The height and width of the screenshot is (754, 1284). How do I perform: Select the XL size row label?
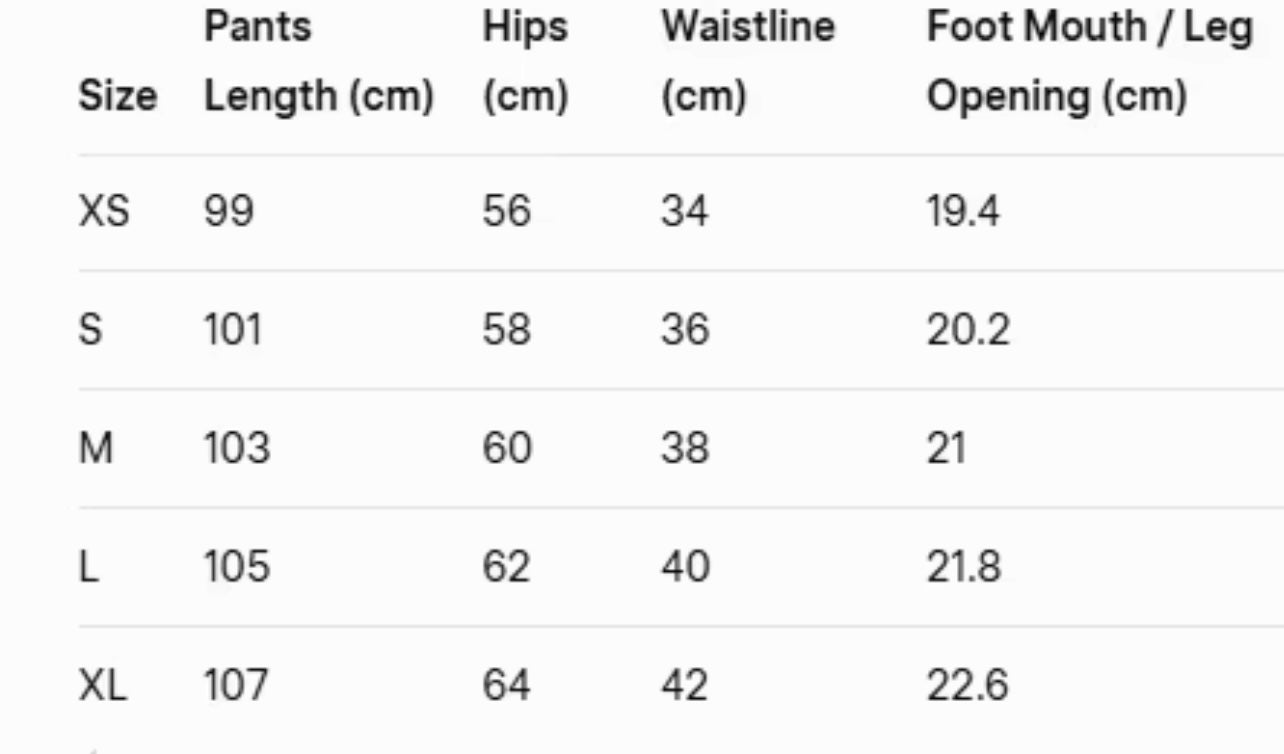(103, 686)
